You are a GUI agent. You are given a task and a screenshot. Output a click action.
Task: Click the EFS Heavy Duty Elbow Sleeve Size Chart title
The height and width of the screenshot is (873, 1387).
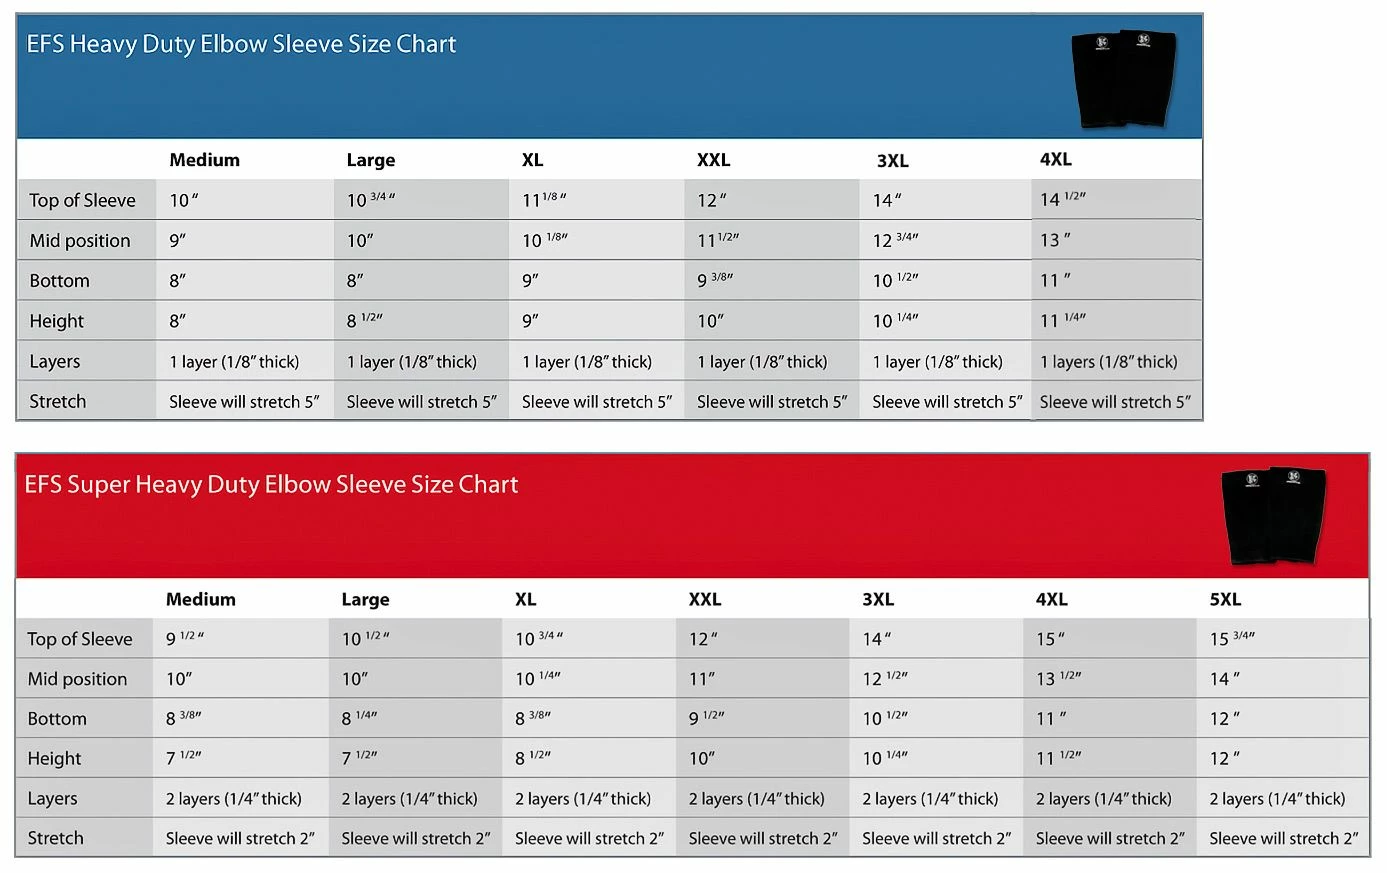(241, 44)
